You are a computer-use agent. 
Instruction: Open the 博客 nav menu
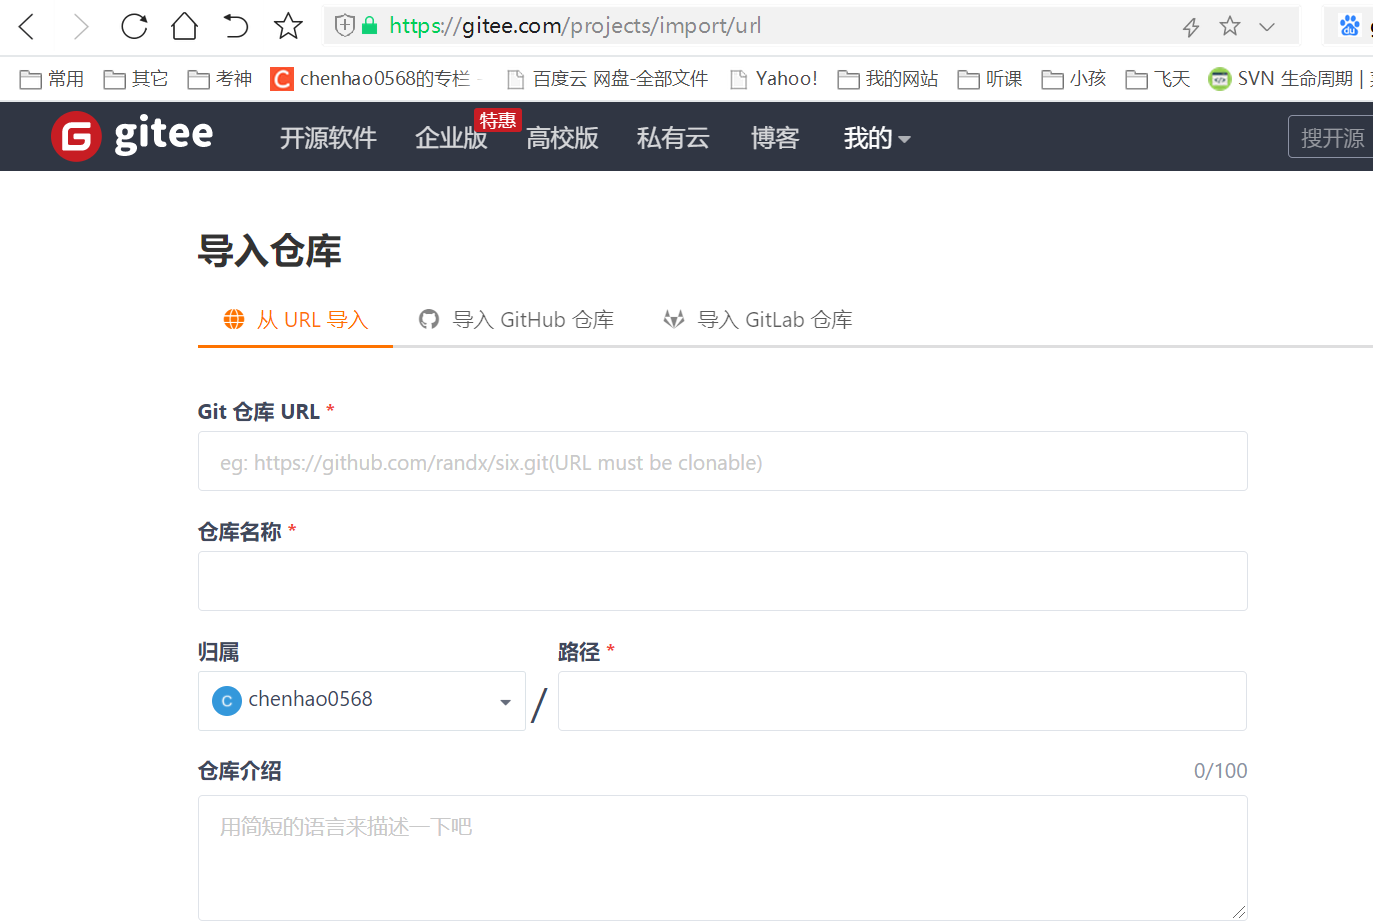(775, 138)
